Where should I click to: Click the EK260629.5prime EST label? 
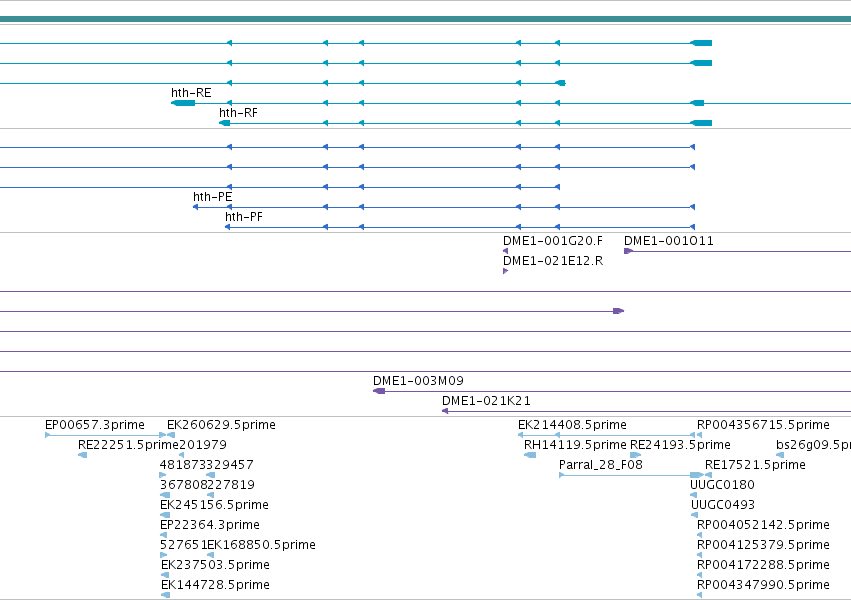[221, 425]
